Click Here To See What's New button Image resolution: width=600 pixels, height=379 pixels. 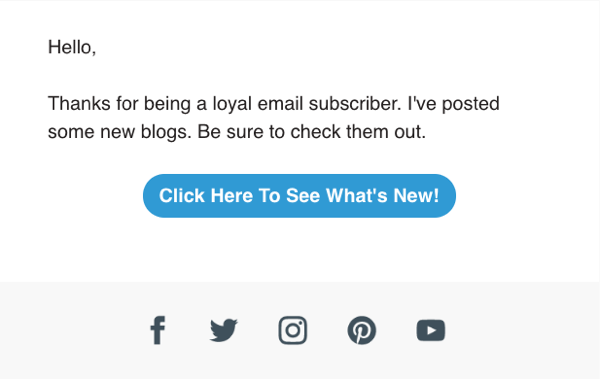tap(299, 196)
